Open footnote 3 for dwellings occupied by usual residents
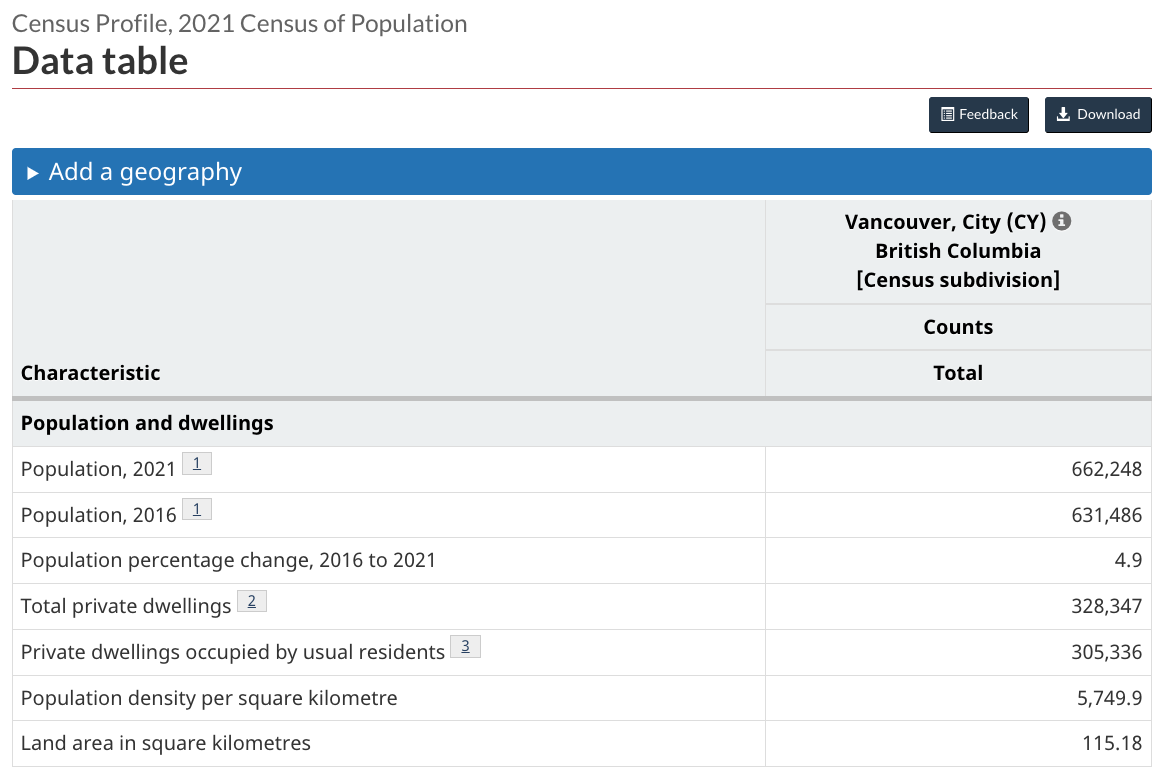Screen dimensions: 1167x782 [x=465, y=647]
